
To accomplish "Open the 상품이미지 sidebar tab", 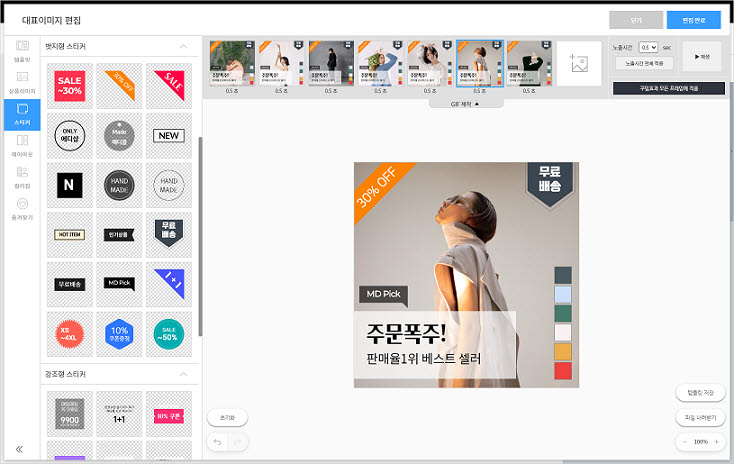I will [22, 83].
